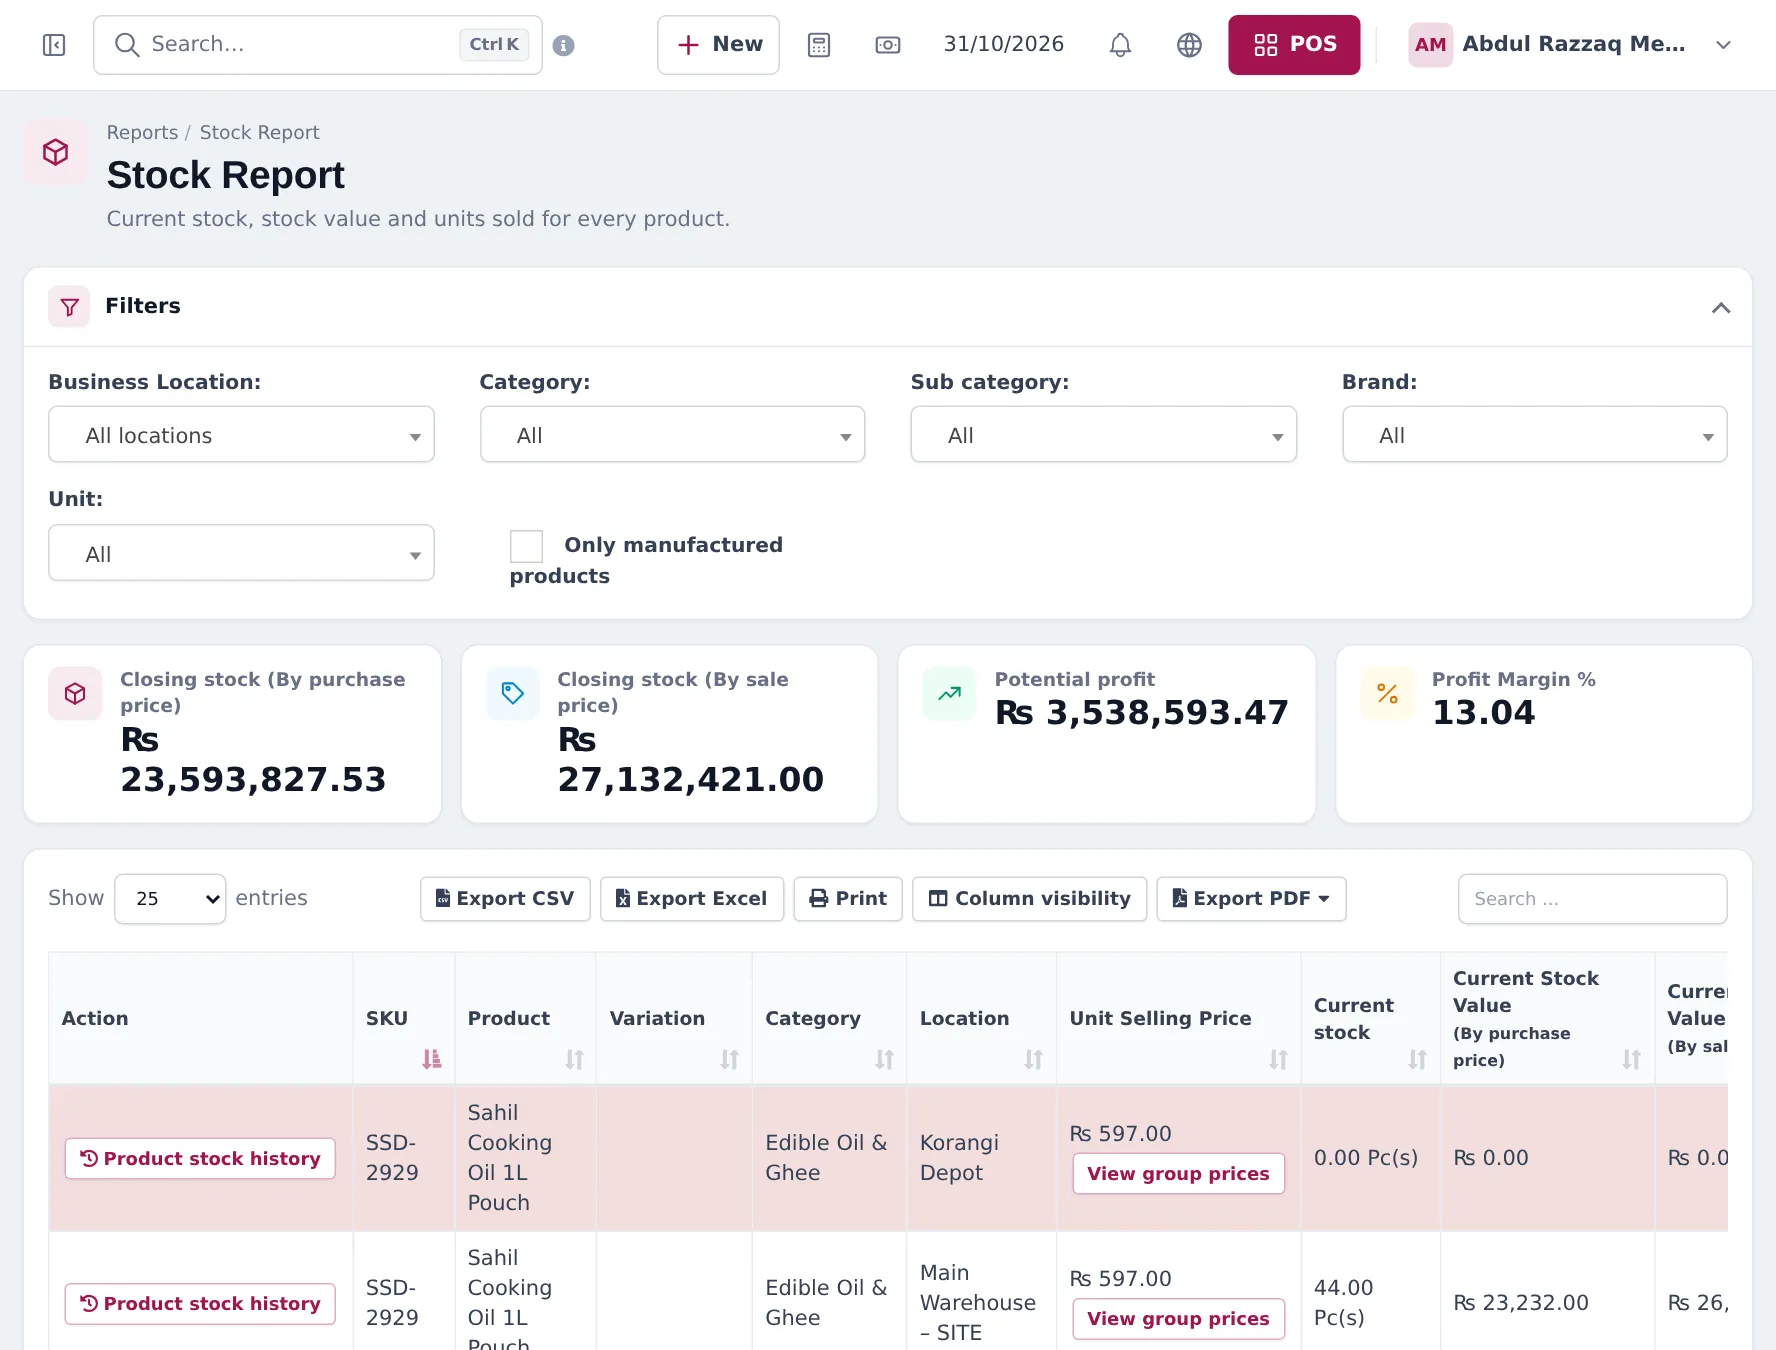The width and height of the screenshot is (1776, 1350).
Task: Open Column visibility options
Action: (1029, 899)
